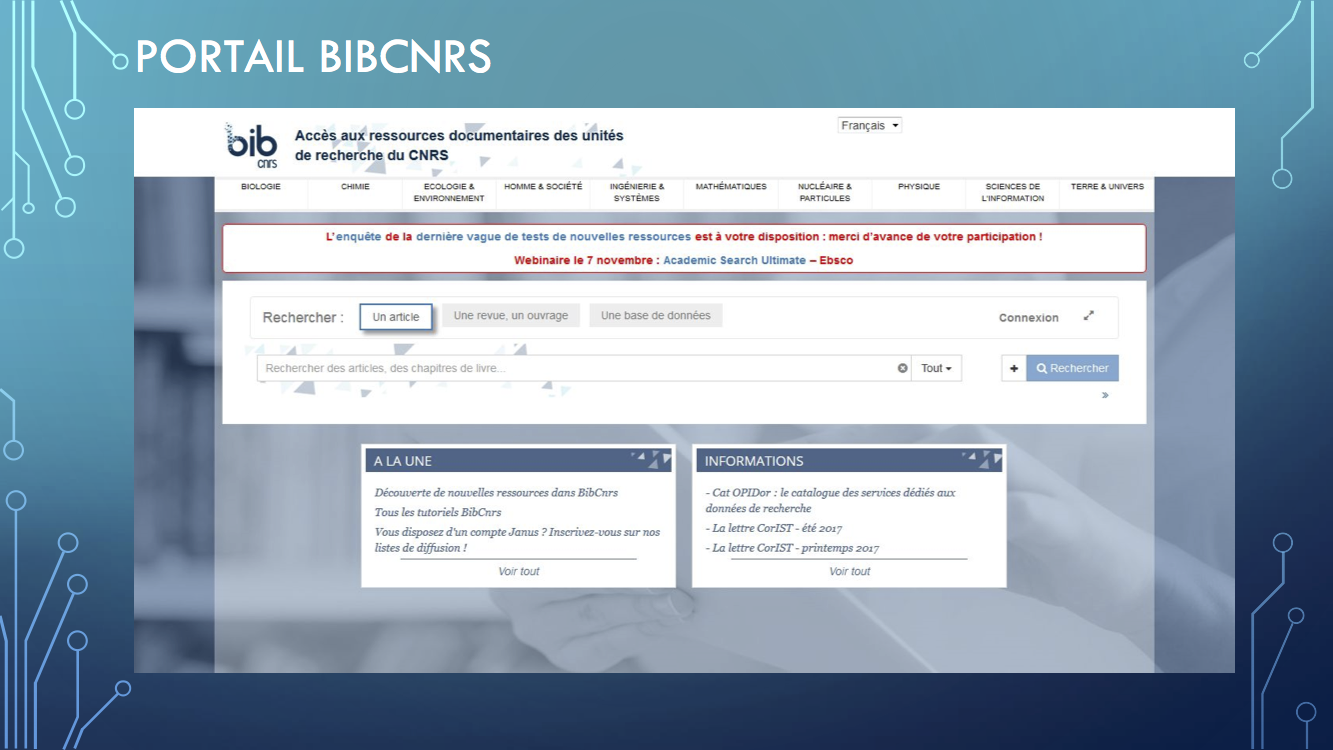The image size is (1333, 750).
Task: Click the plus icon for advanced search
Action: tap(1014, 368)
